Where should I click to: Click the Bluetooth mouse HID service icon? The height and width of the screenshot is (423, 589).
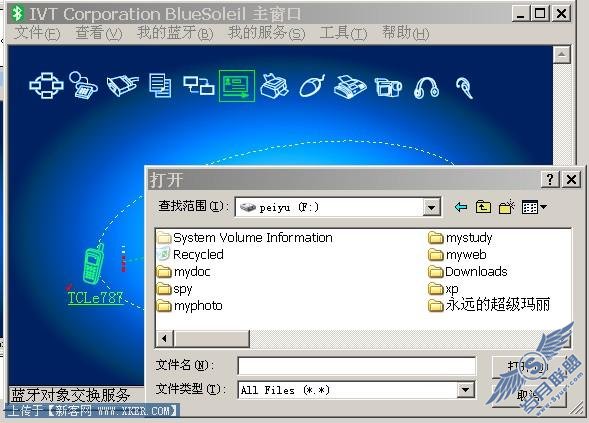tap(312, 86)
